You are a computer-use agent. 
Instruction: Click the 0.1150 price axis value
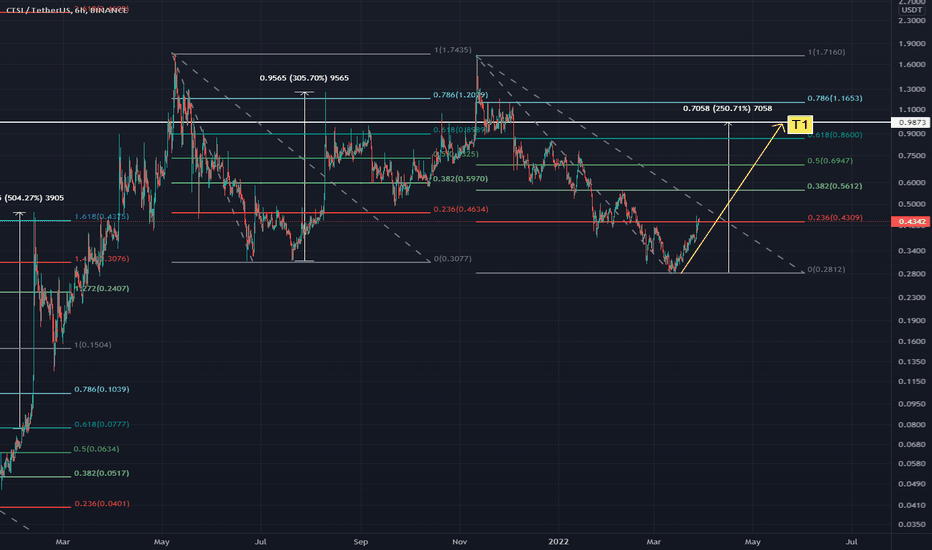coord(912,381)
